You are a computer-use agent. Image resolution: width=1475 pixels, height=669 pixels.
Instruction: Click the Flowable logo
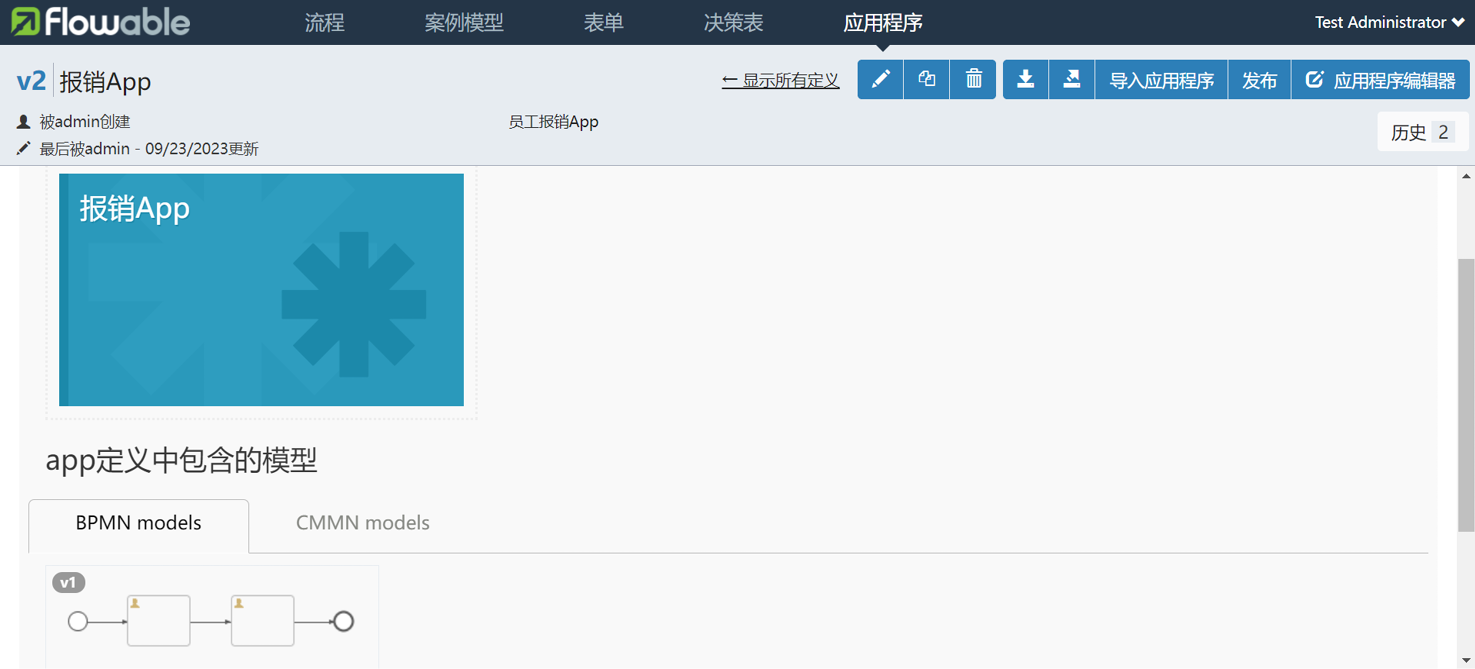100,22
